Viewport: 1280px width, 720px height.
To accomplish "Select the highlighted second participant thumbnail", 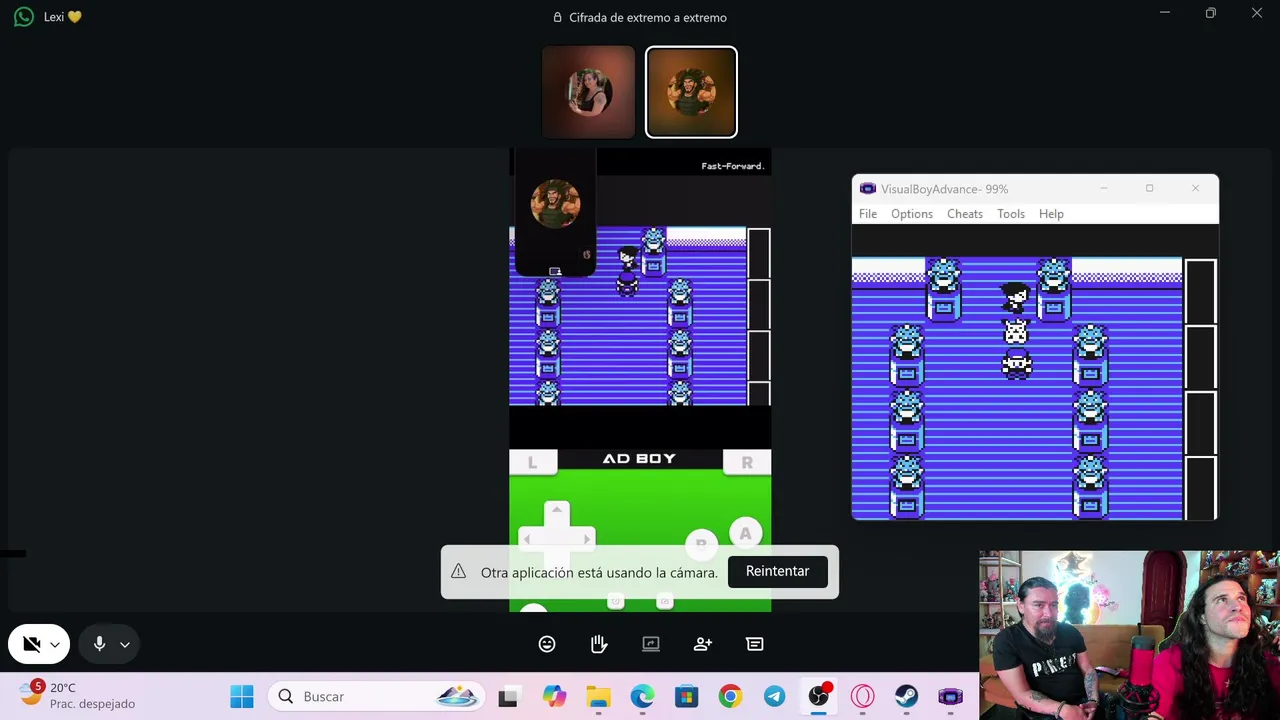I will pos(691,92).
